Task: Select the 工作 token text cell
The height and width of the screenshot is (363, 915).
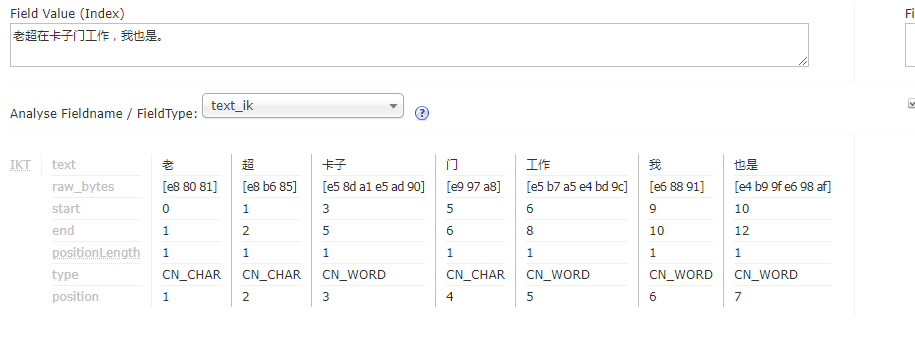Action: point(538,165)
